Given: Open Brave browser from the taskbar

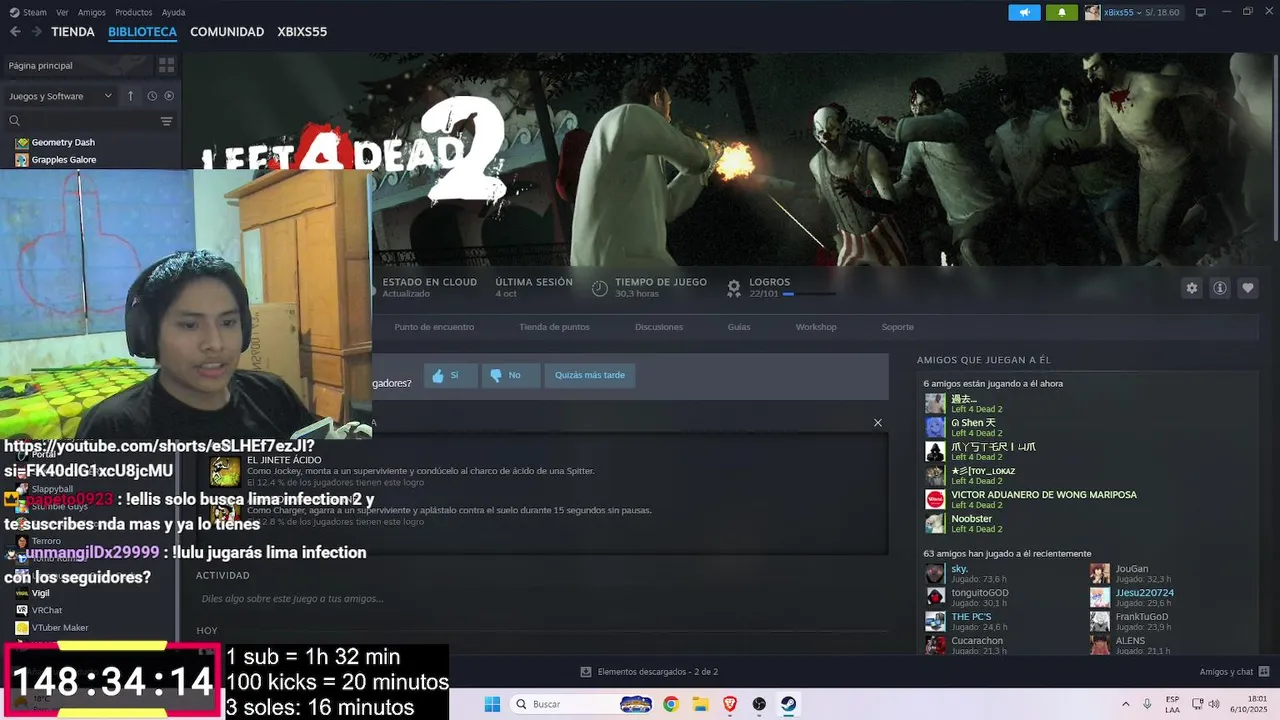Looking at the screenshot, I should click(729, 704).
